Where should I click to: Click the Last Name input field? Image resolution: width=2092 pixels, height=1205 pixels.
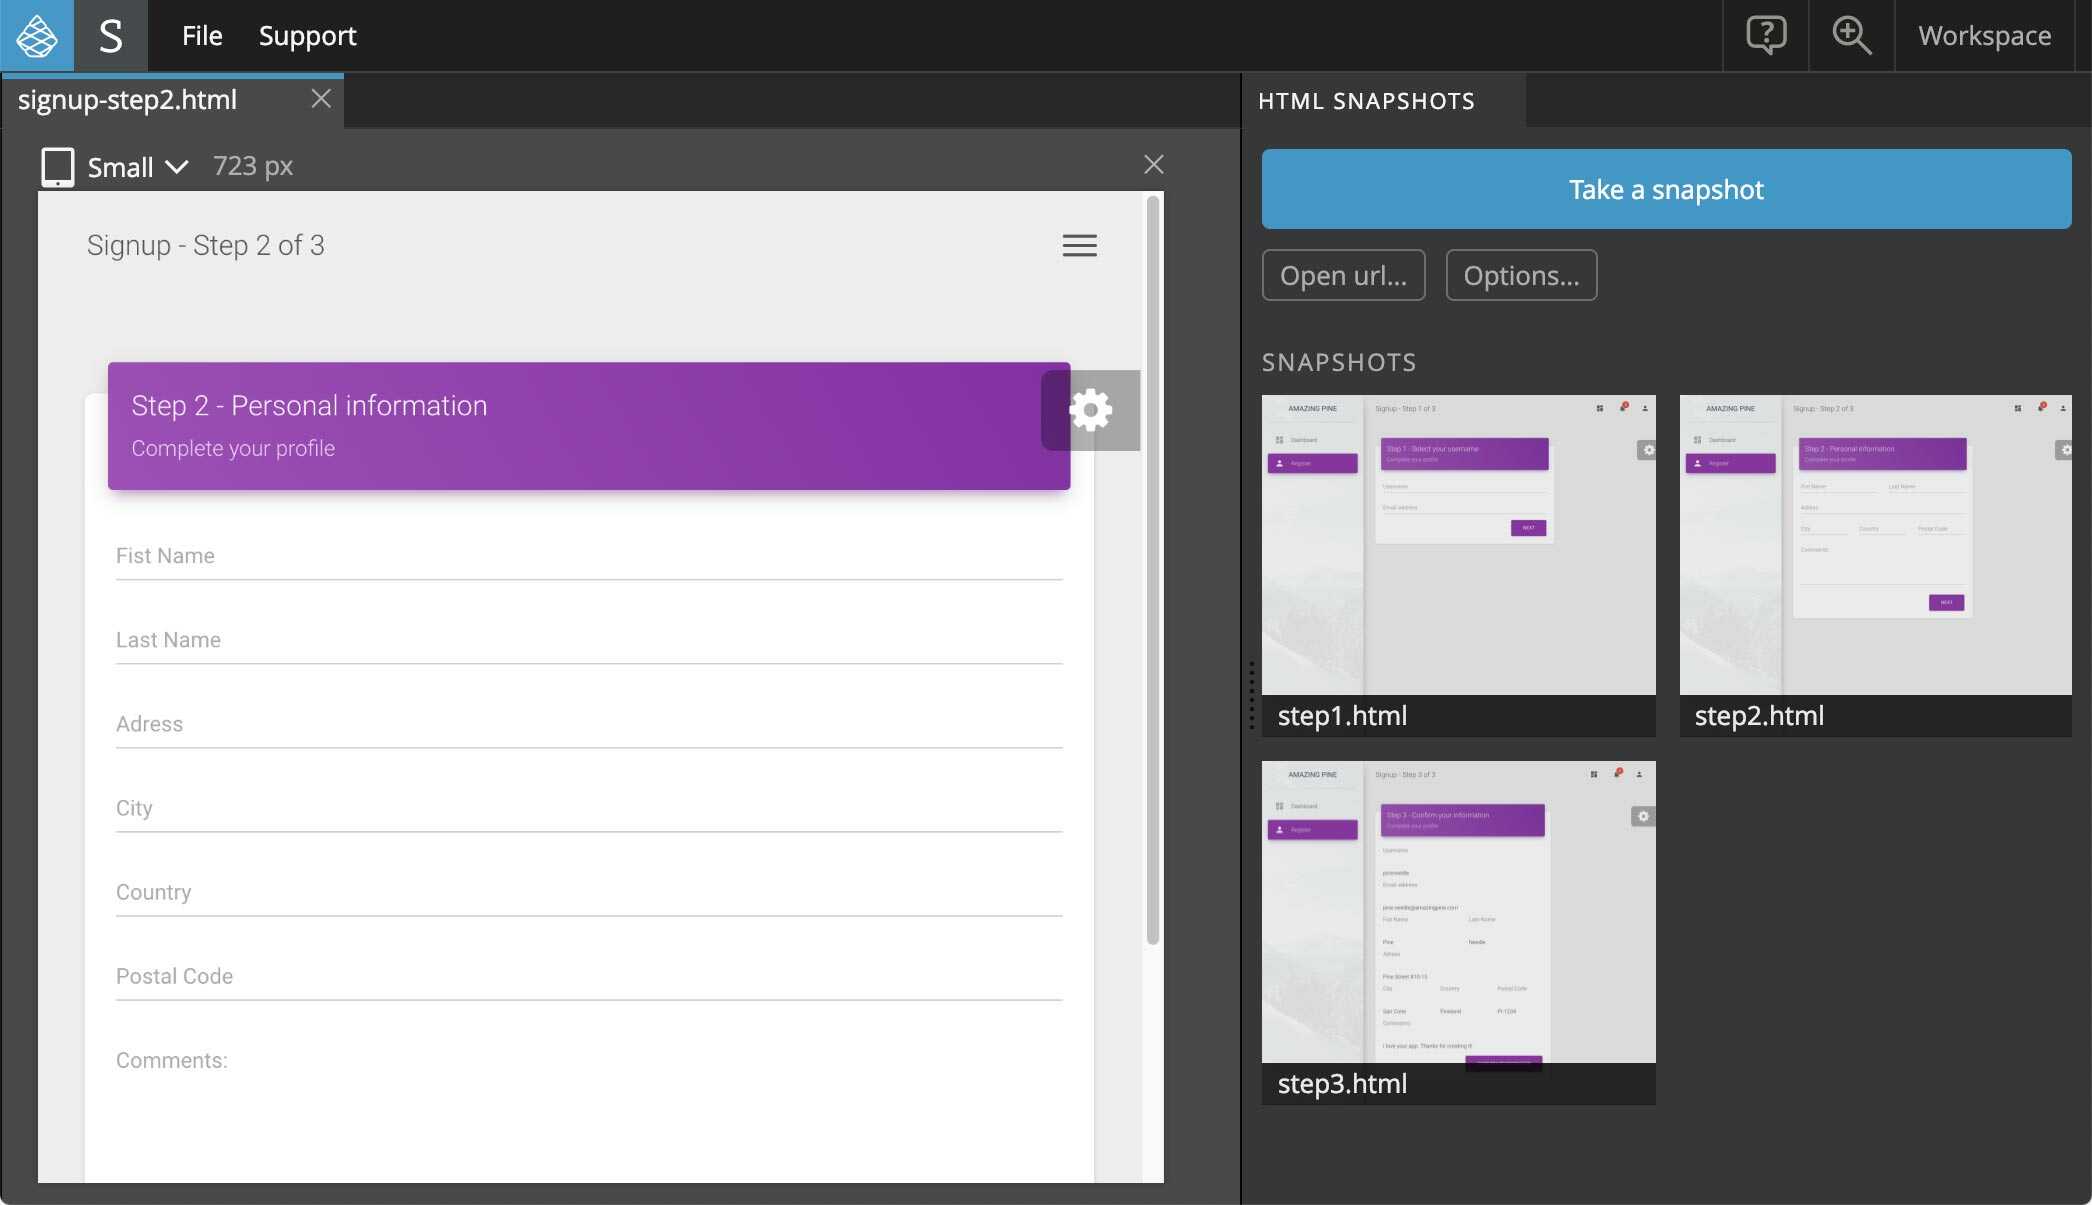(588, 641)
